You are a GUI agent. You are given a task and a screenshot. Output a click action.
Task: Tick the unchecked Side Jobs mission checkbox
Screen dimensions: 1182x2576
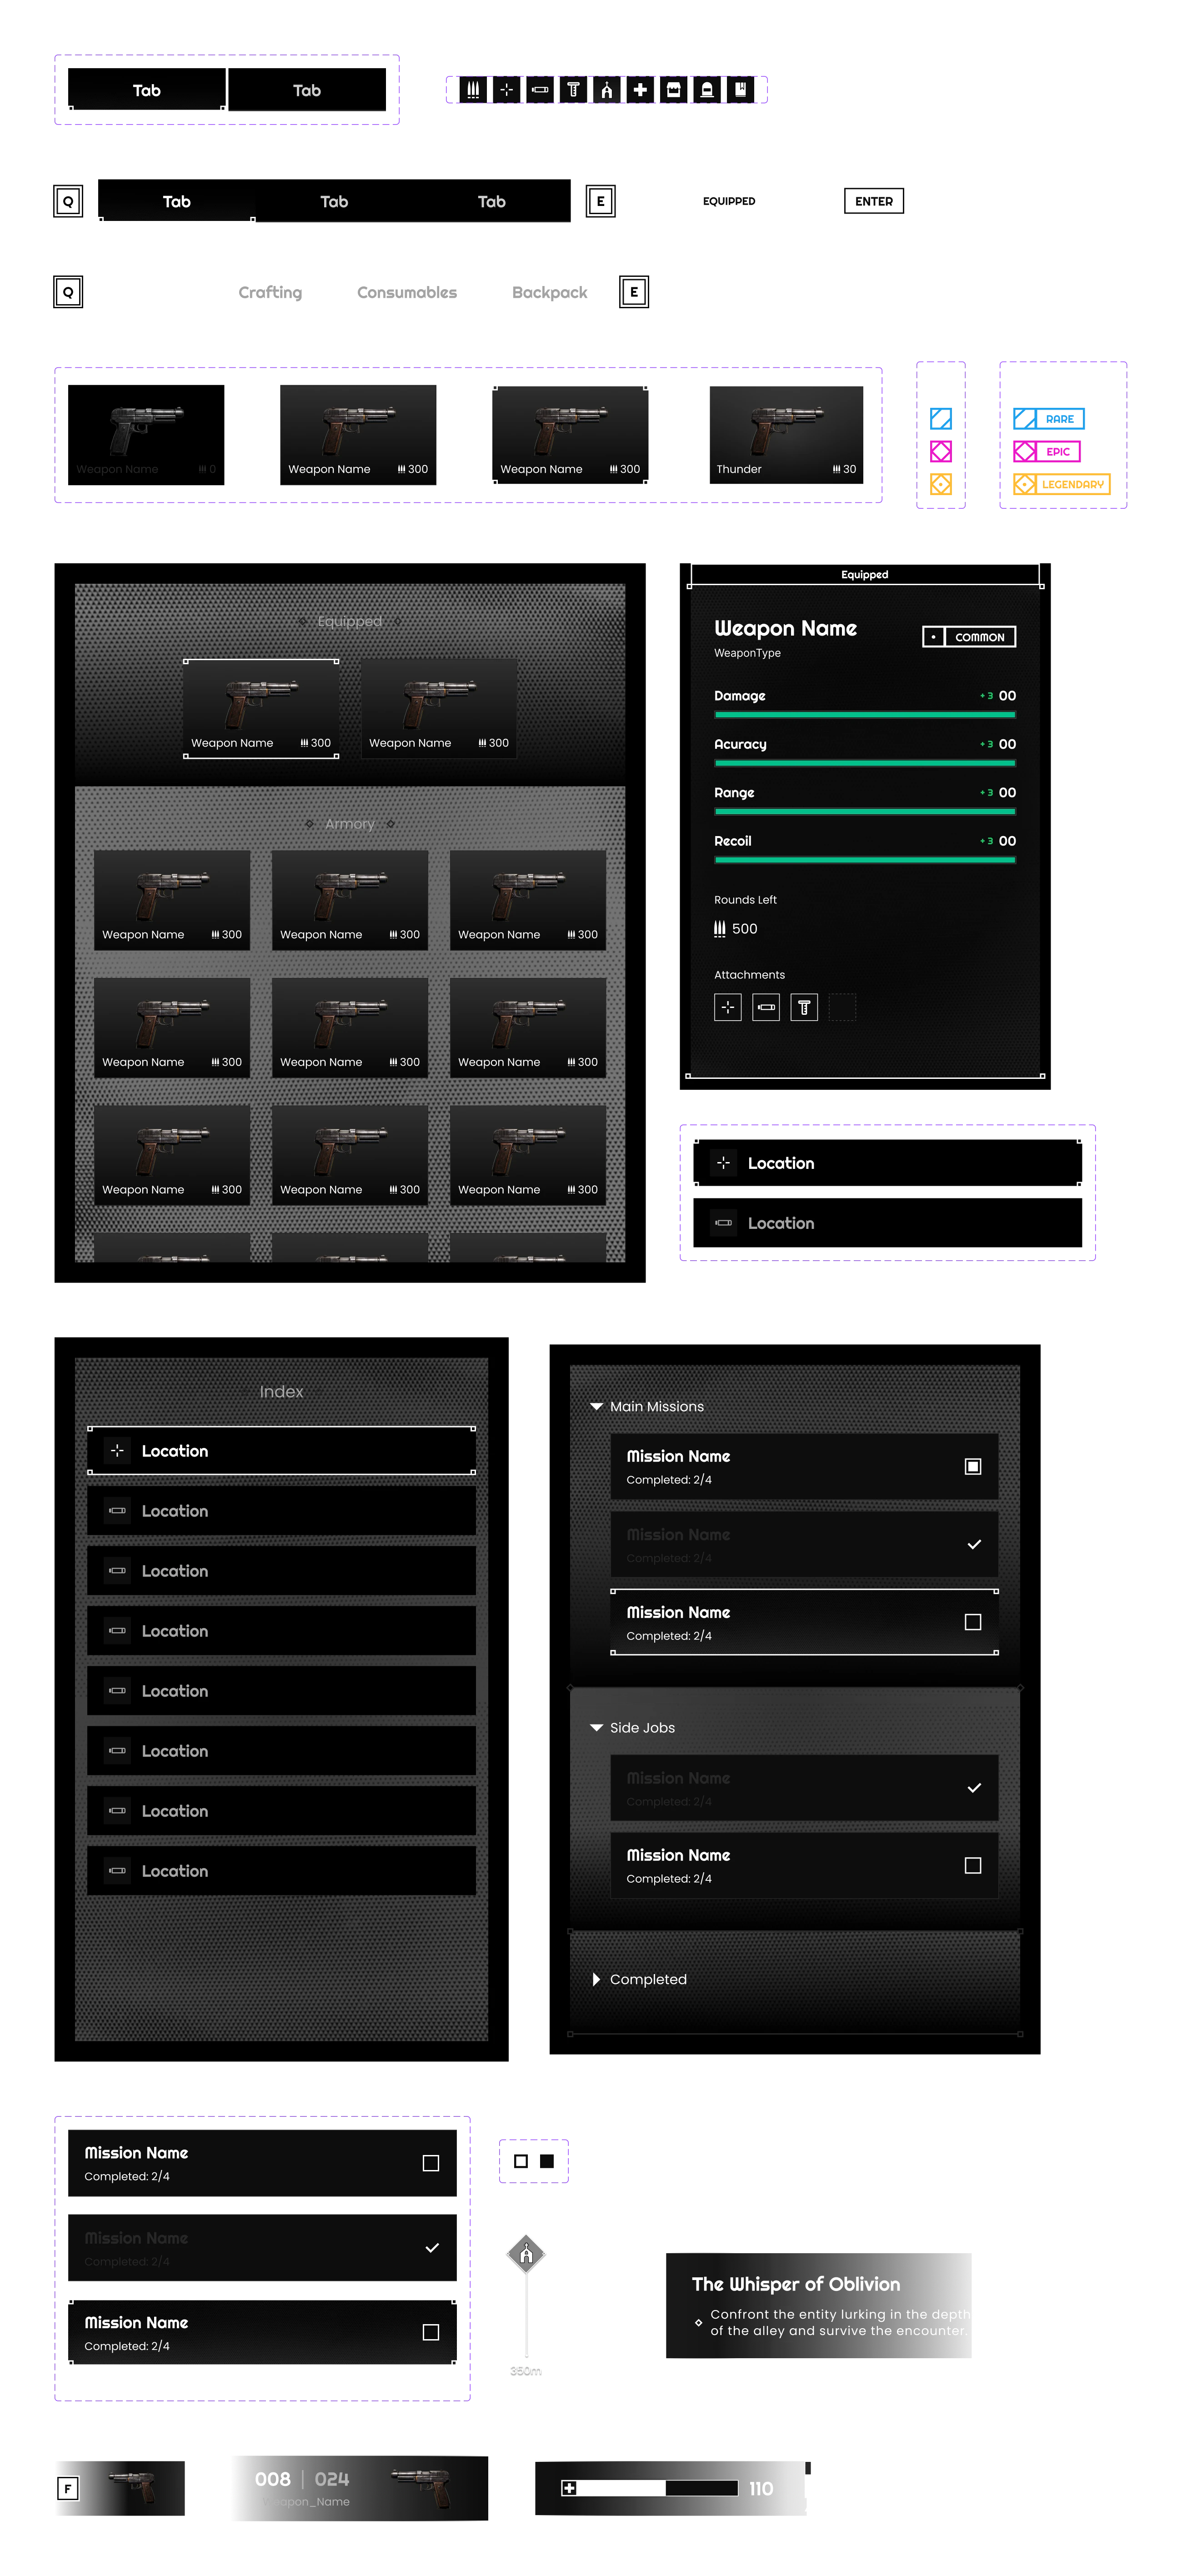pos(972,1865)
